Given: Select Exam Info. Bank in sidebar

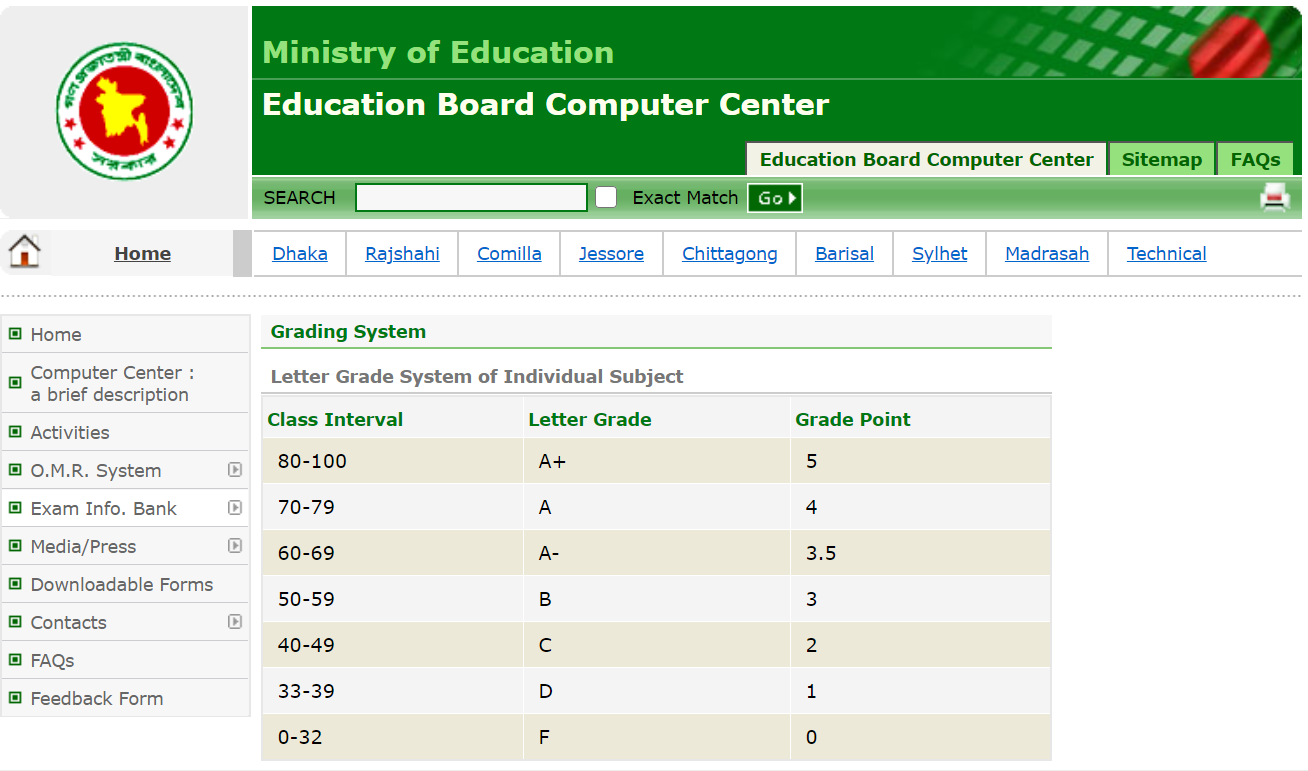Looking at the screenshot, I should (x=125, y=508).
